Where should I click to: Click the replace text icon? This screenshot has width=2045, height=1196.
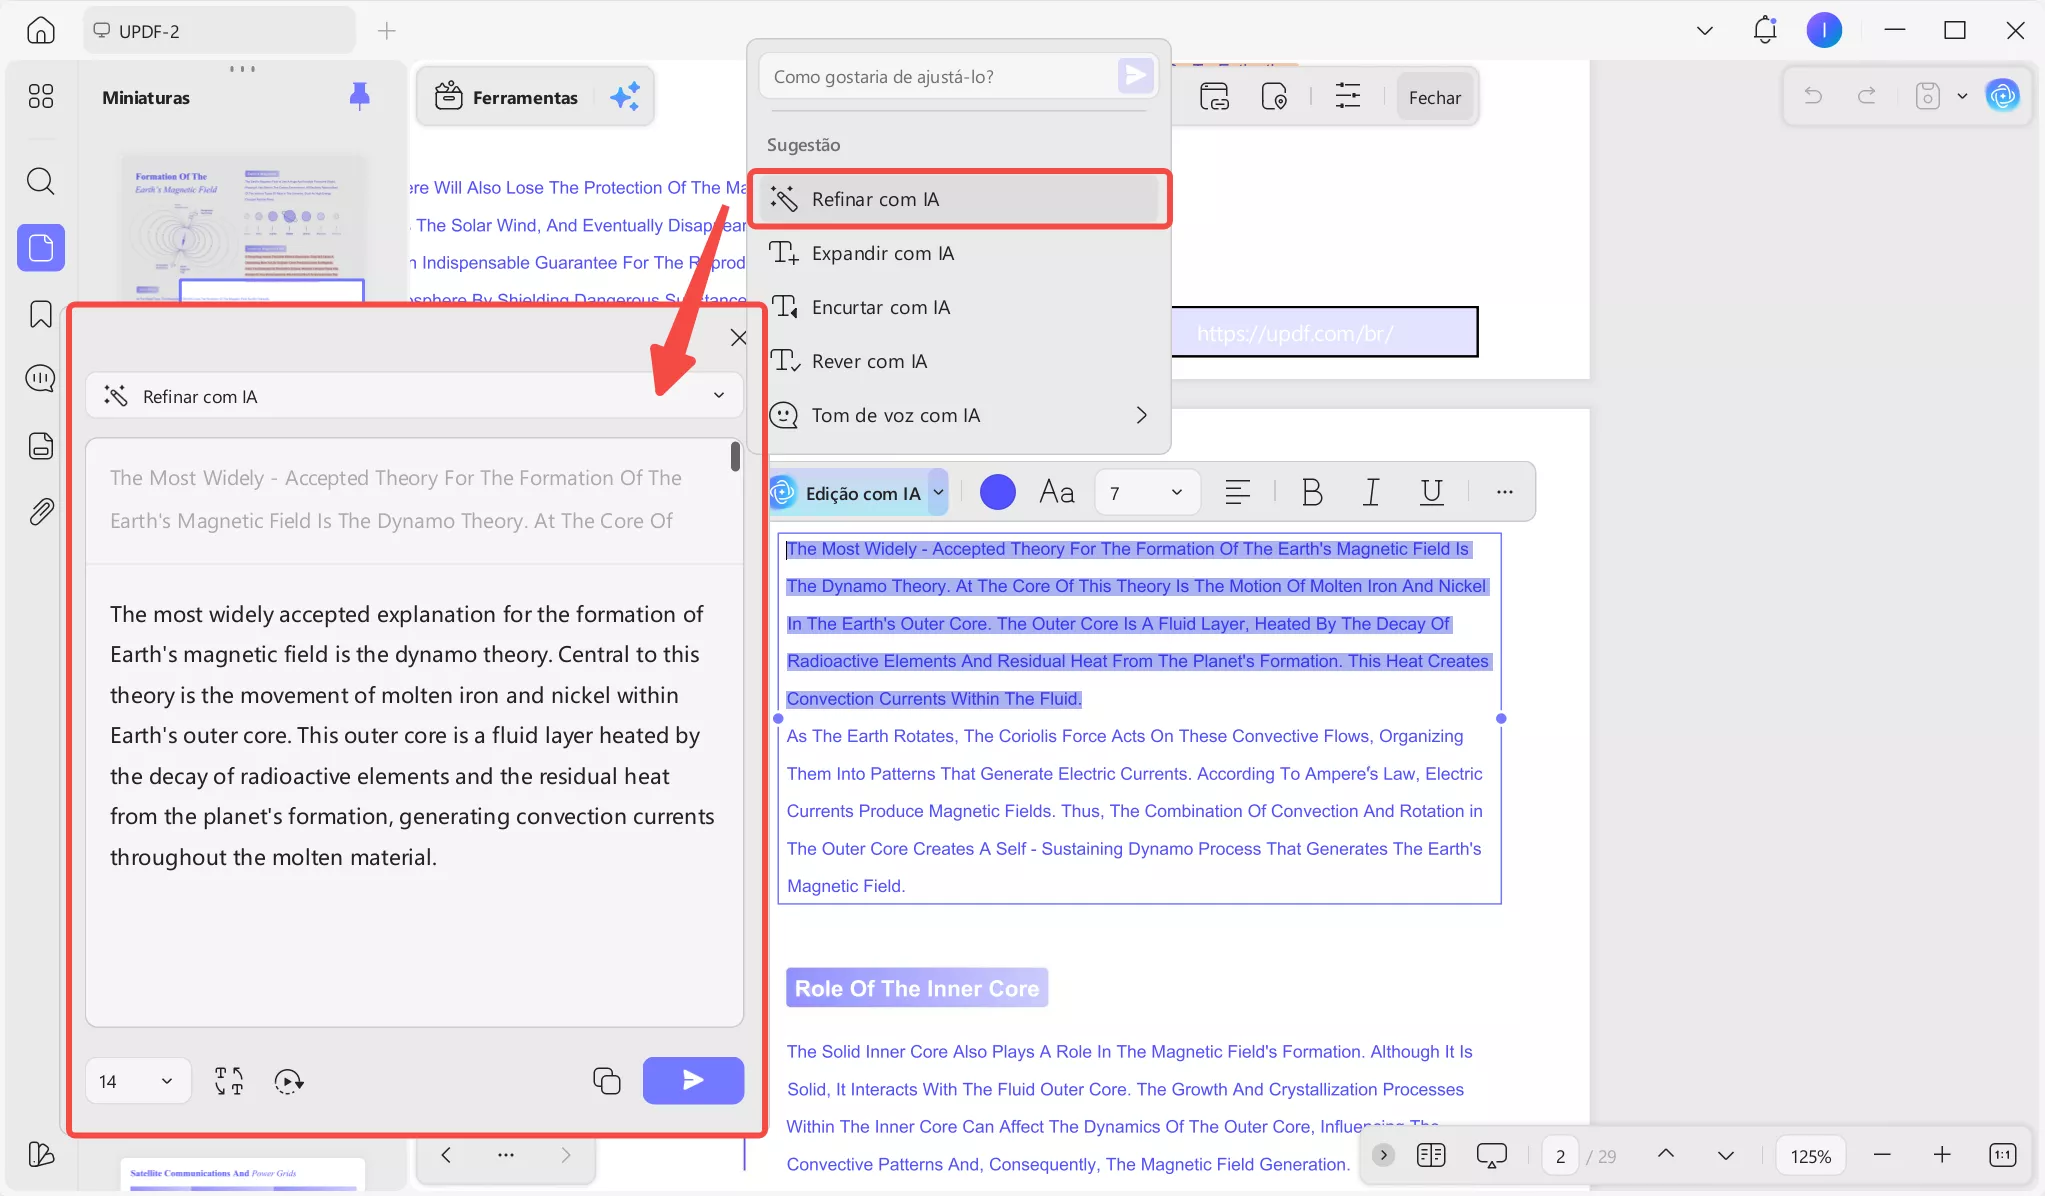click(x=228, y=1081)
